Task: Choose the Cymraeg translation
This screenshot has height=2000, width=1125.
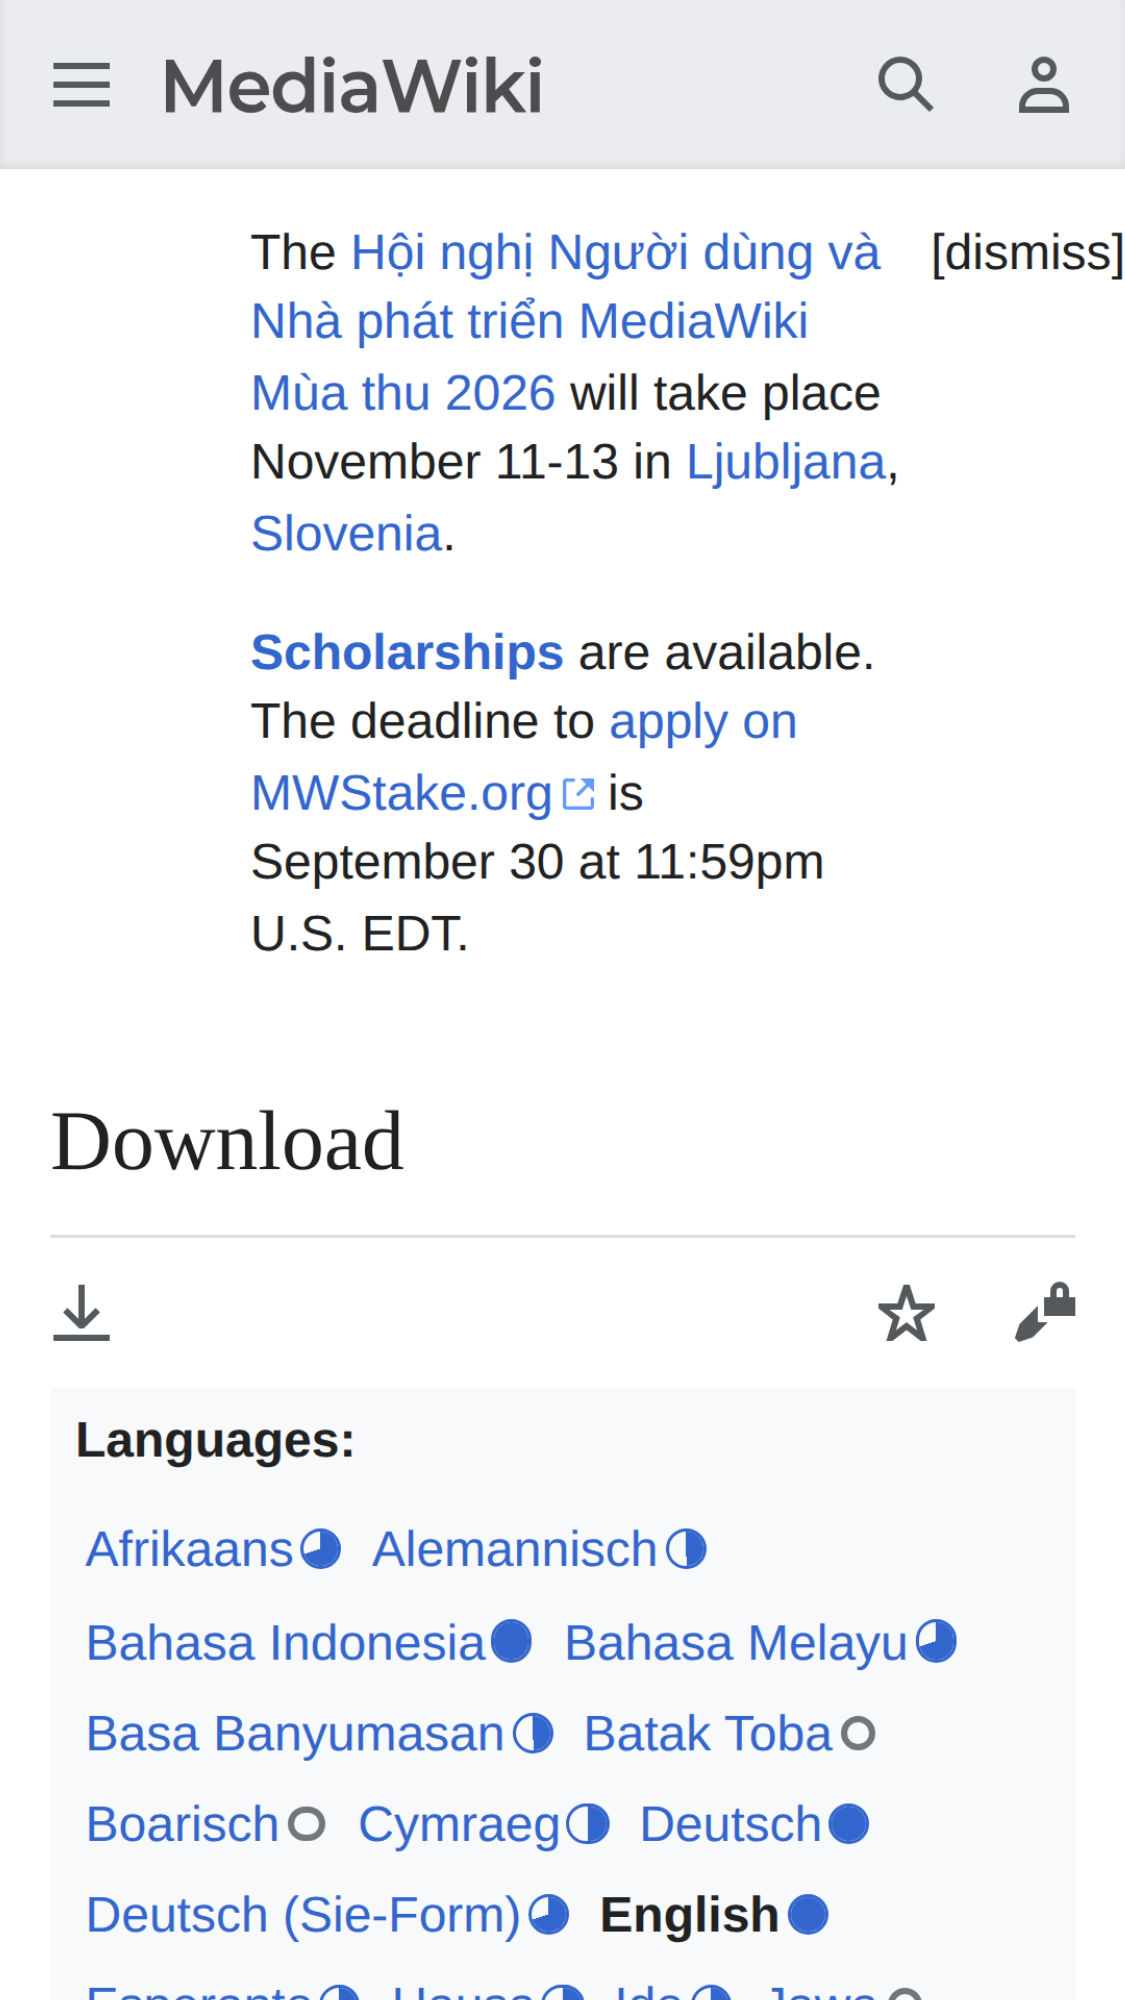Action: [459, 1824]
